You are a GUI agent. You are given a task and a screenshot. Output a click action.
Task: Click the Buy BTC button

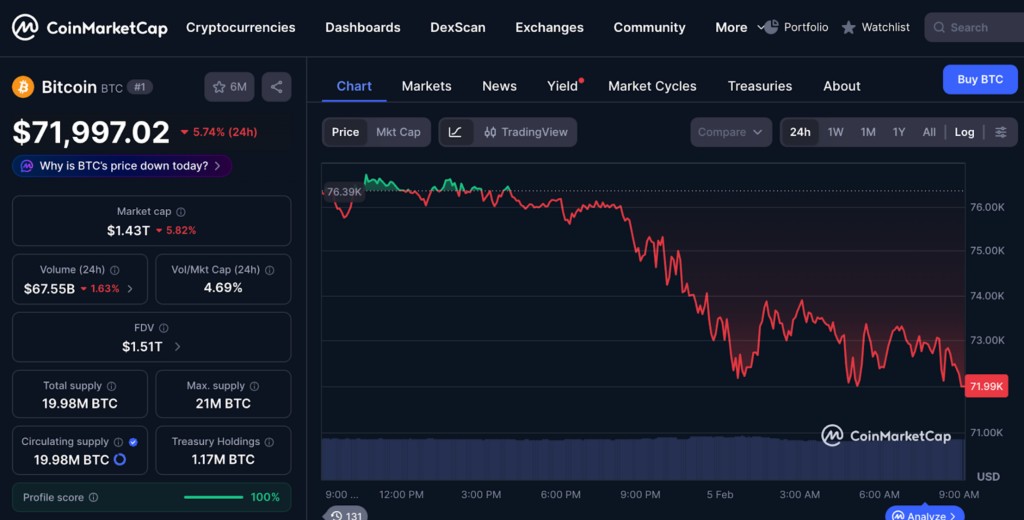tap(980, 80)
